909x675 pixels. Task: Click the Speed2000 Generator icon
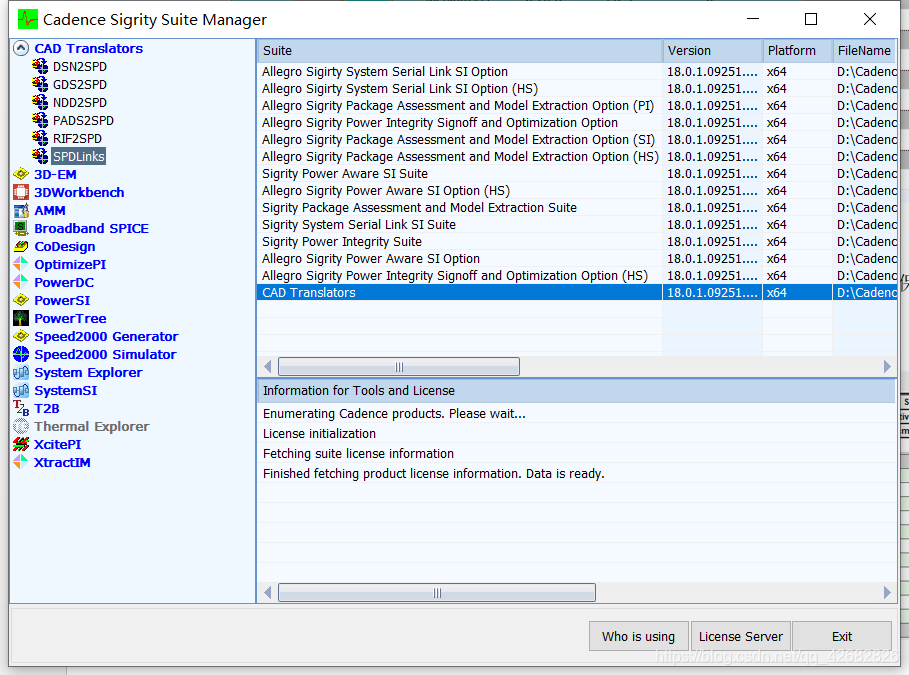21,336
